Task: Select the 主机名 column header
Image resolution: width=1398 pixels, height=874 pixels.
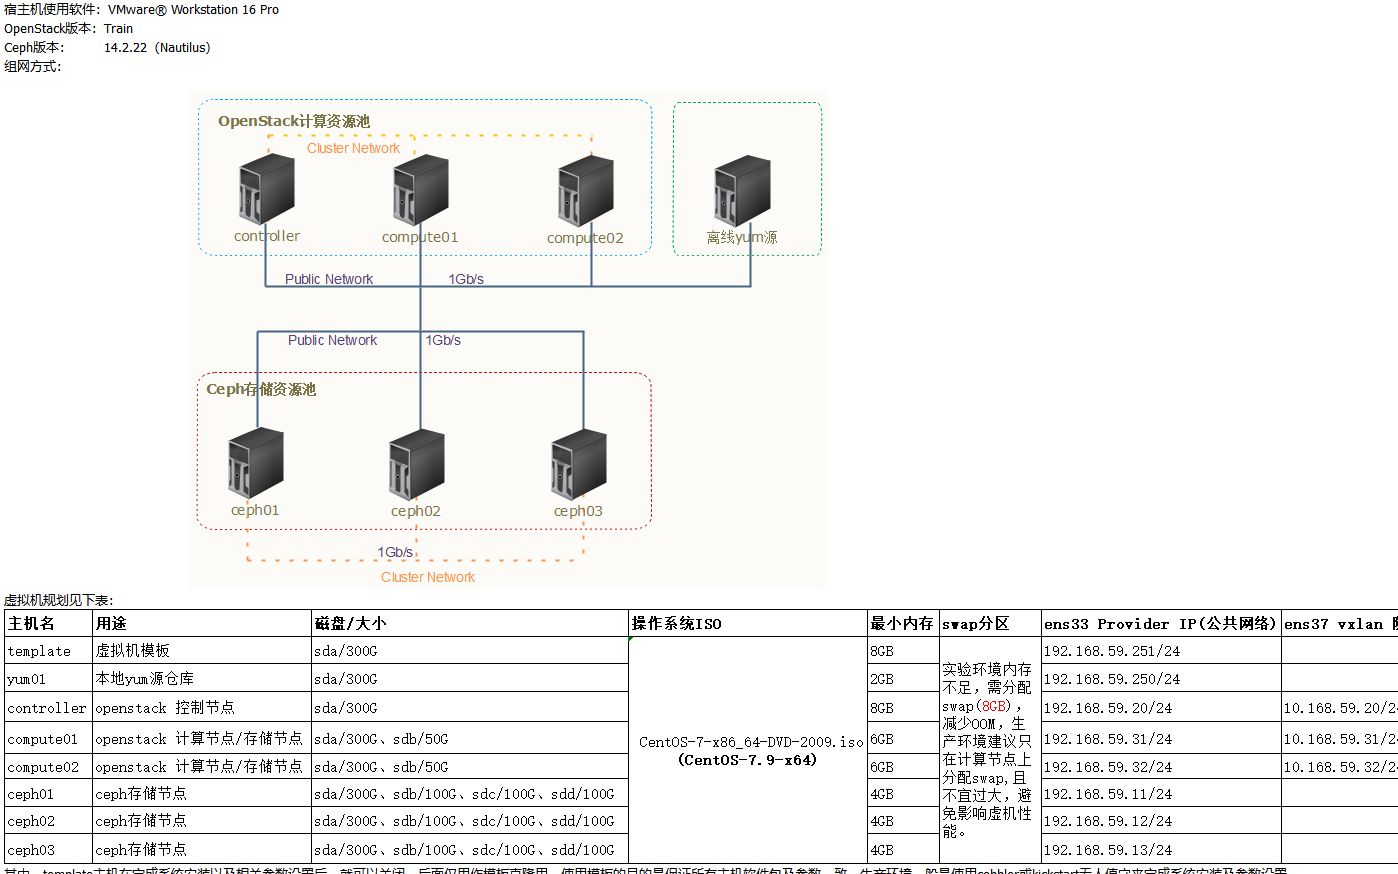Action: tap(48, 623)
